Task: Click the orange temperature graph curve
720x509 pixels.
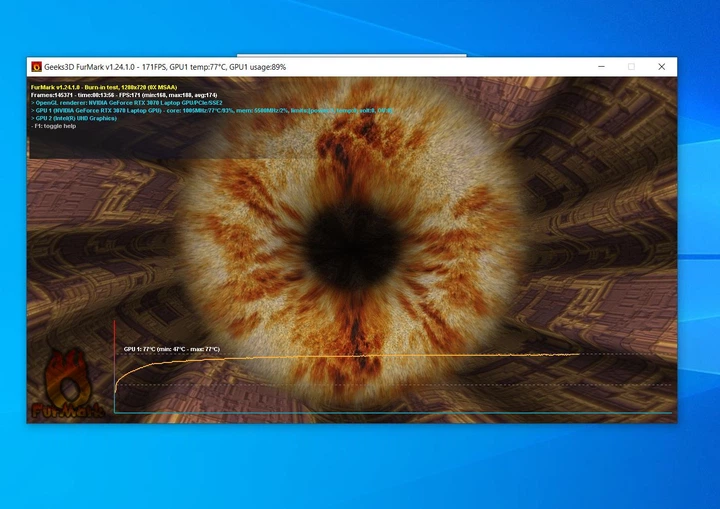Action: point(346,357)
